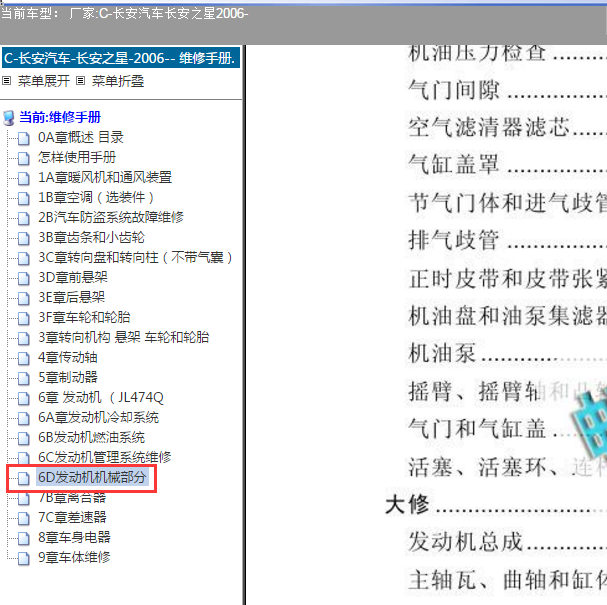Open 8章车身电器 chapter
Screen dimensions: 607x605
point(74,537)
